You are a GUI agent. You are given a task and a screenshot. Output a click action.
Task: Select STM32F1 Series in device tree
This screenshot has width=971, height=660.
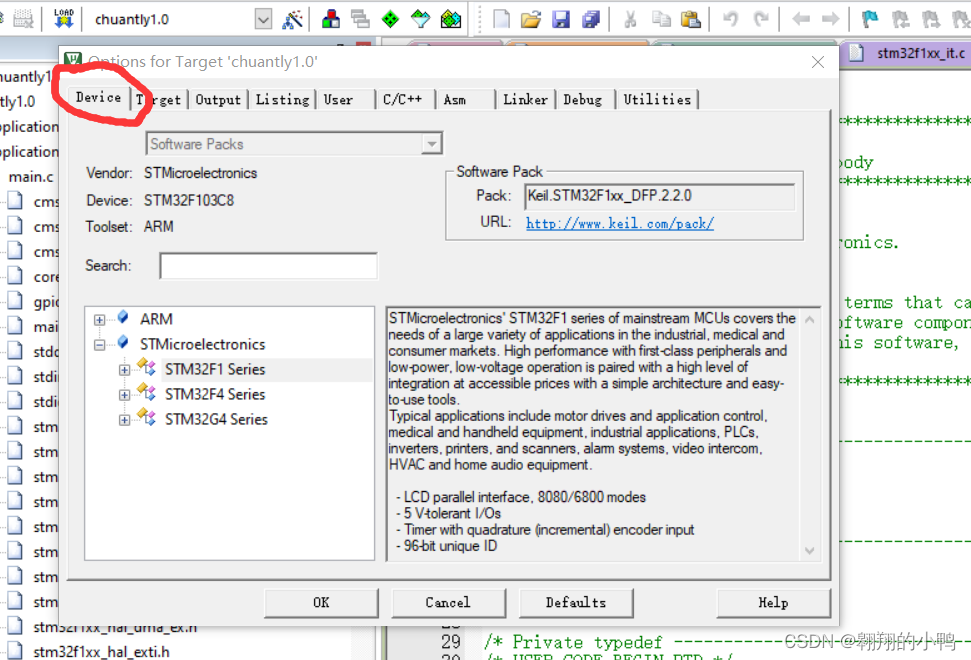(215, 370)
